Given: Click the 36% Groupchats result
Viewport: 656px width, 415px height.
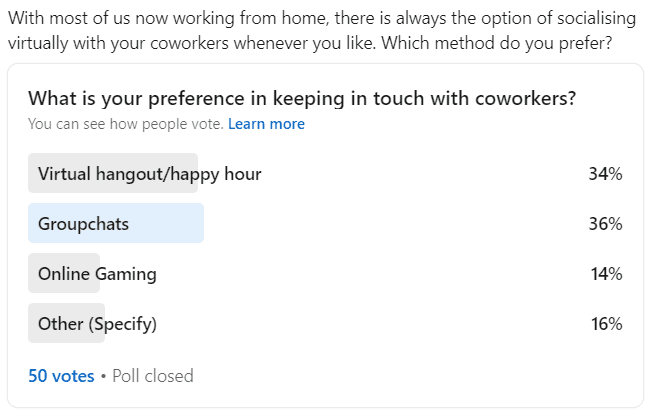Looking at the screenshot, I should point(605,223).
